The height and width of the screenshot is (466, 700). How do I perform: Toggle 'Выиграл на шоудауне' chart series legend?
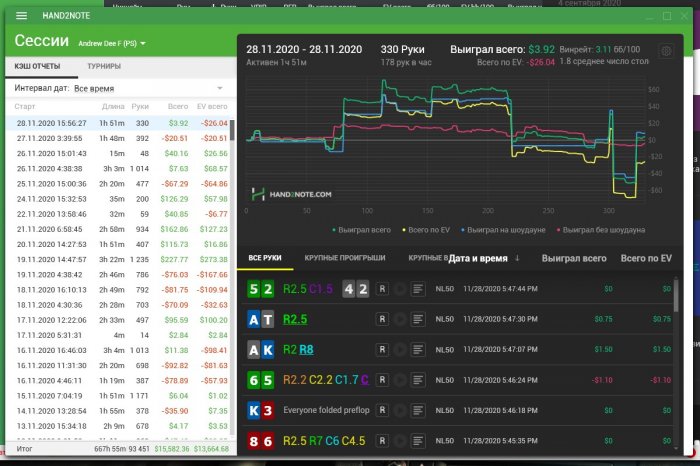503,230
